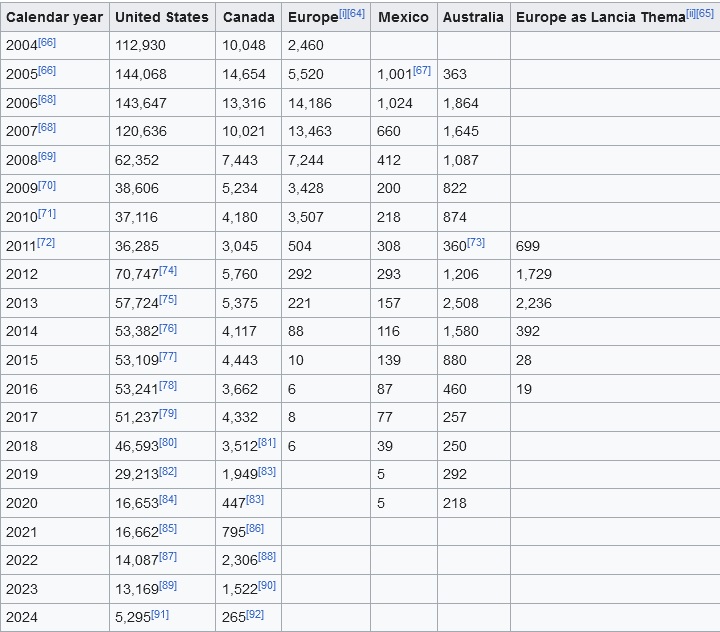Screen dimensions: 720x632
Task: Click citation [78] after 53,241
Action: click(168, 385)
